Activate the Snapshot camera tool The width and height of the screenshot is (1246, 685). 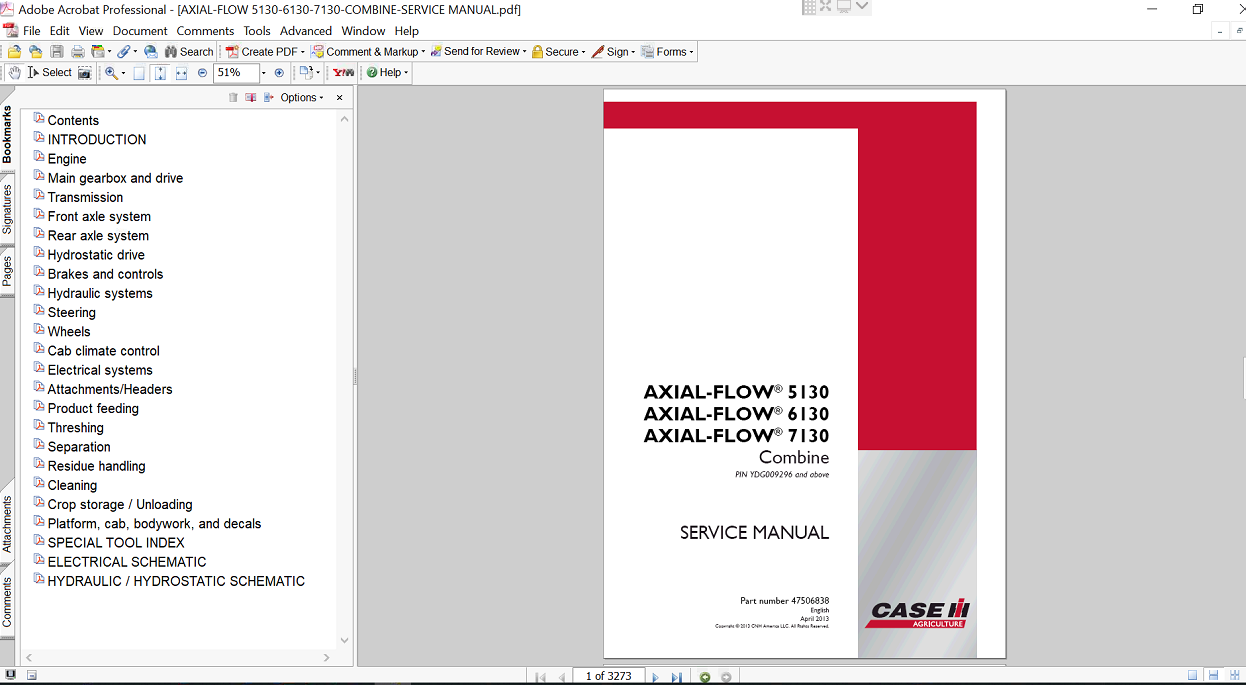point(85,73)
